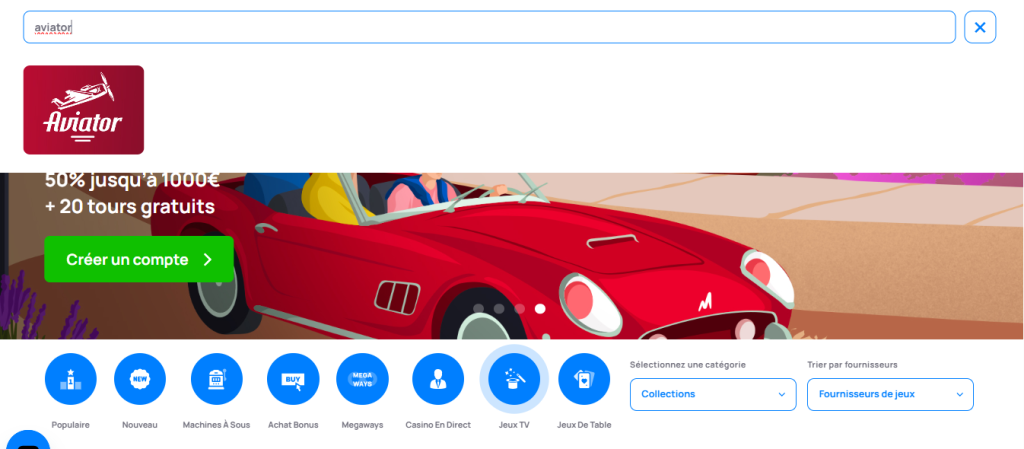The image size is (1024, 449).
Task: Click the Jeux De Table label
Action: click(584, 425)
